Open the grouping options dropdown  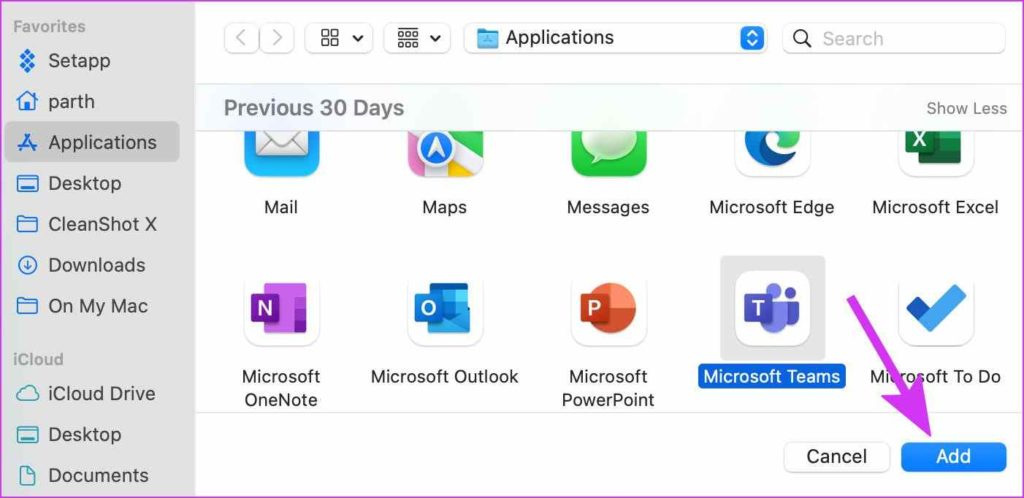[x=417, y=38]
